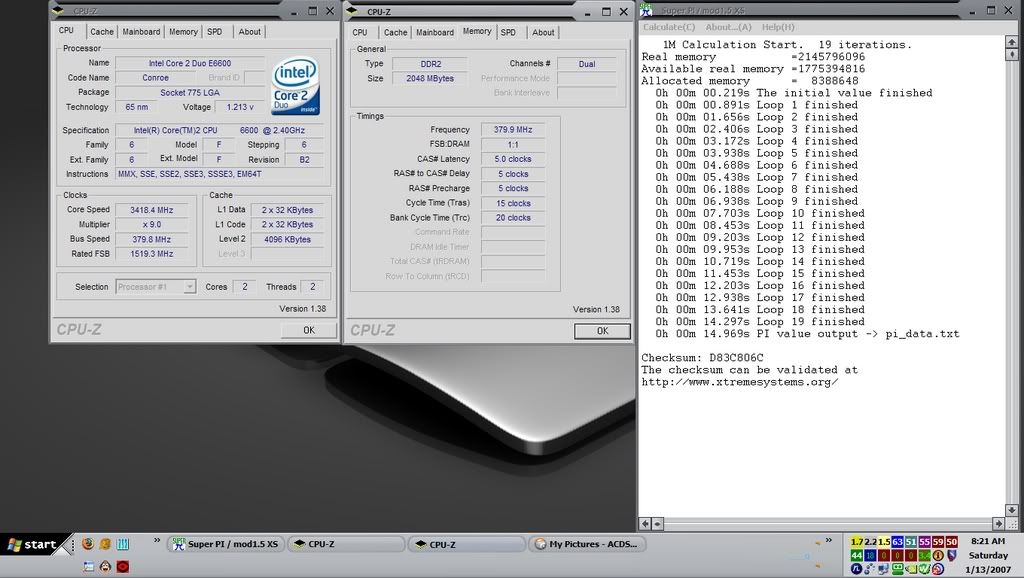This screenshot has height=578, width=1024.
Task: Click the green 44 tray sensor icon
Action: (x=857, y=555)
